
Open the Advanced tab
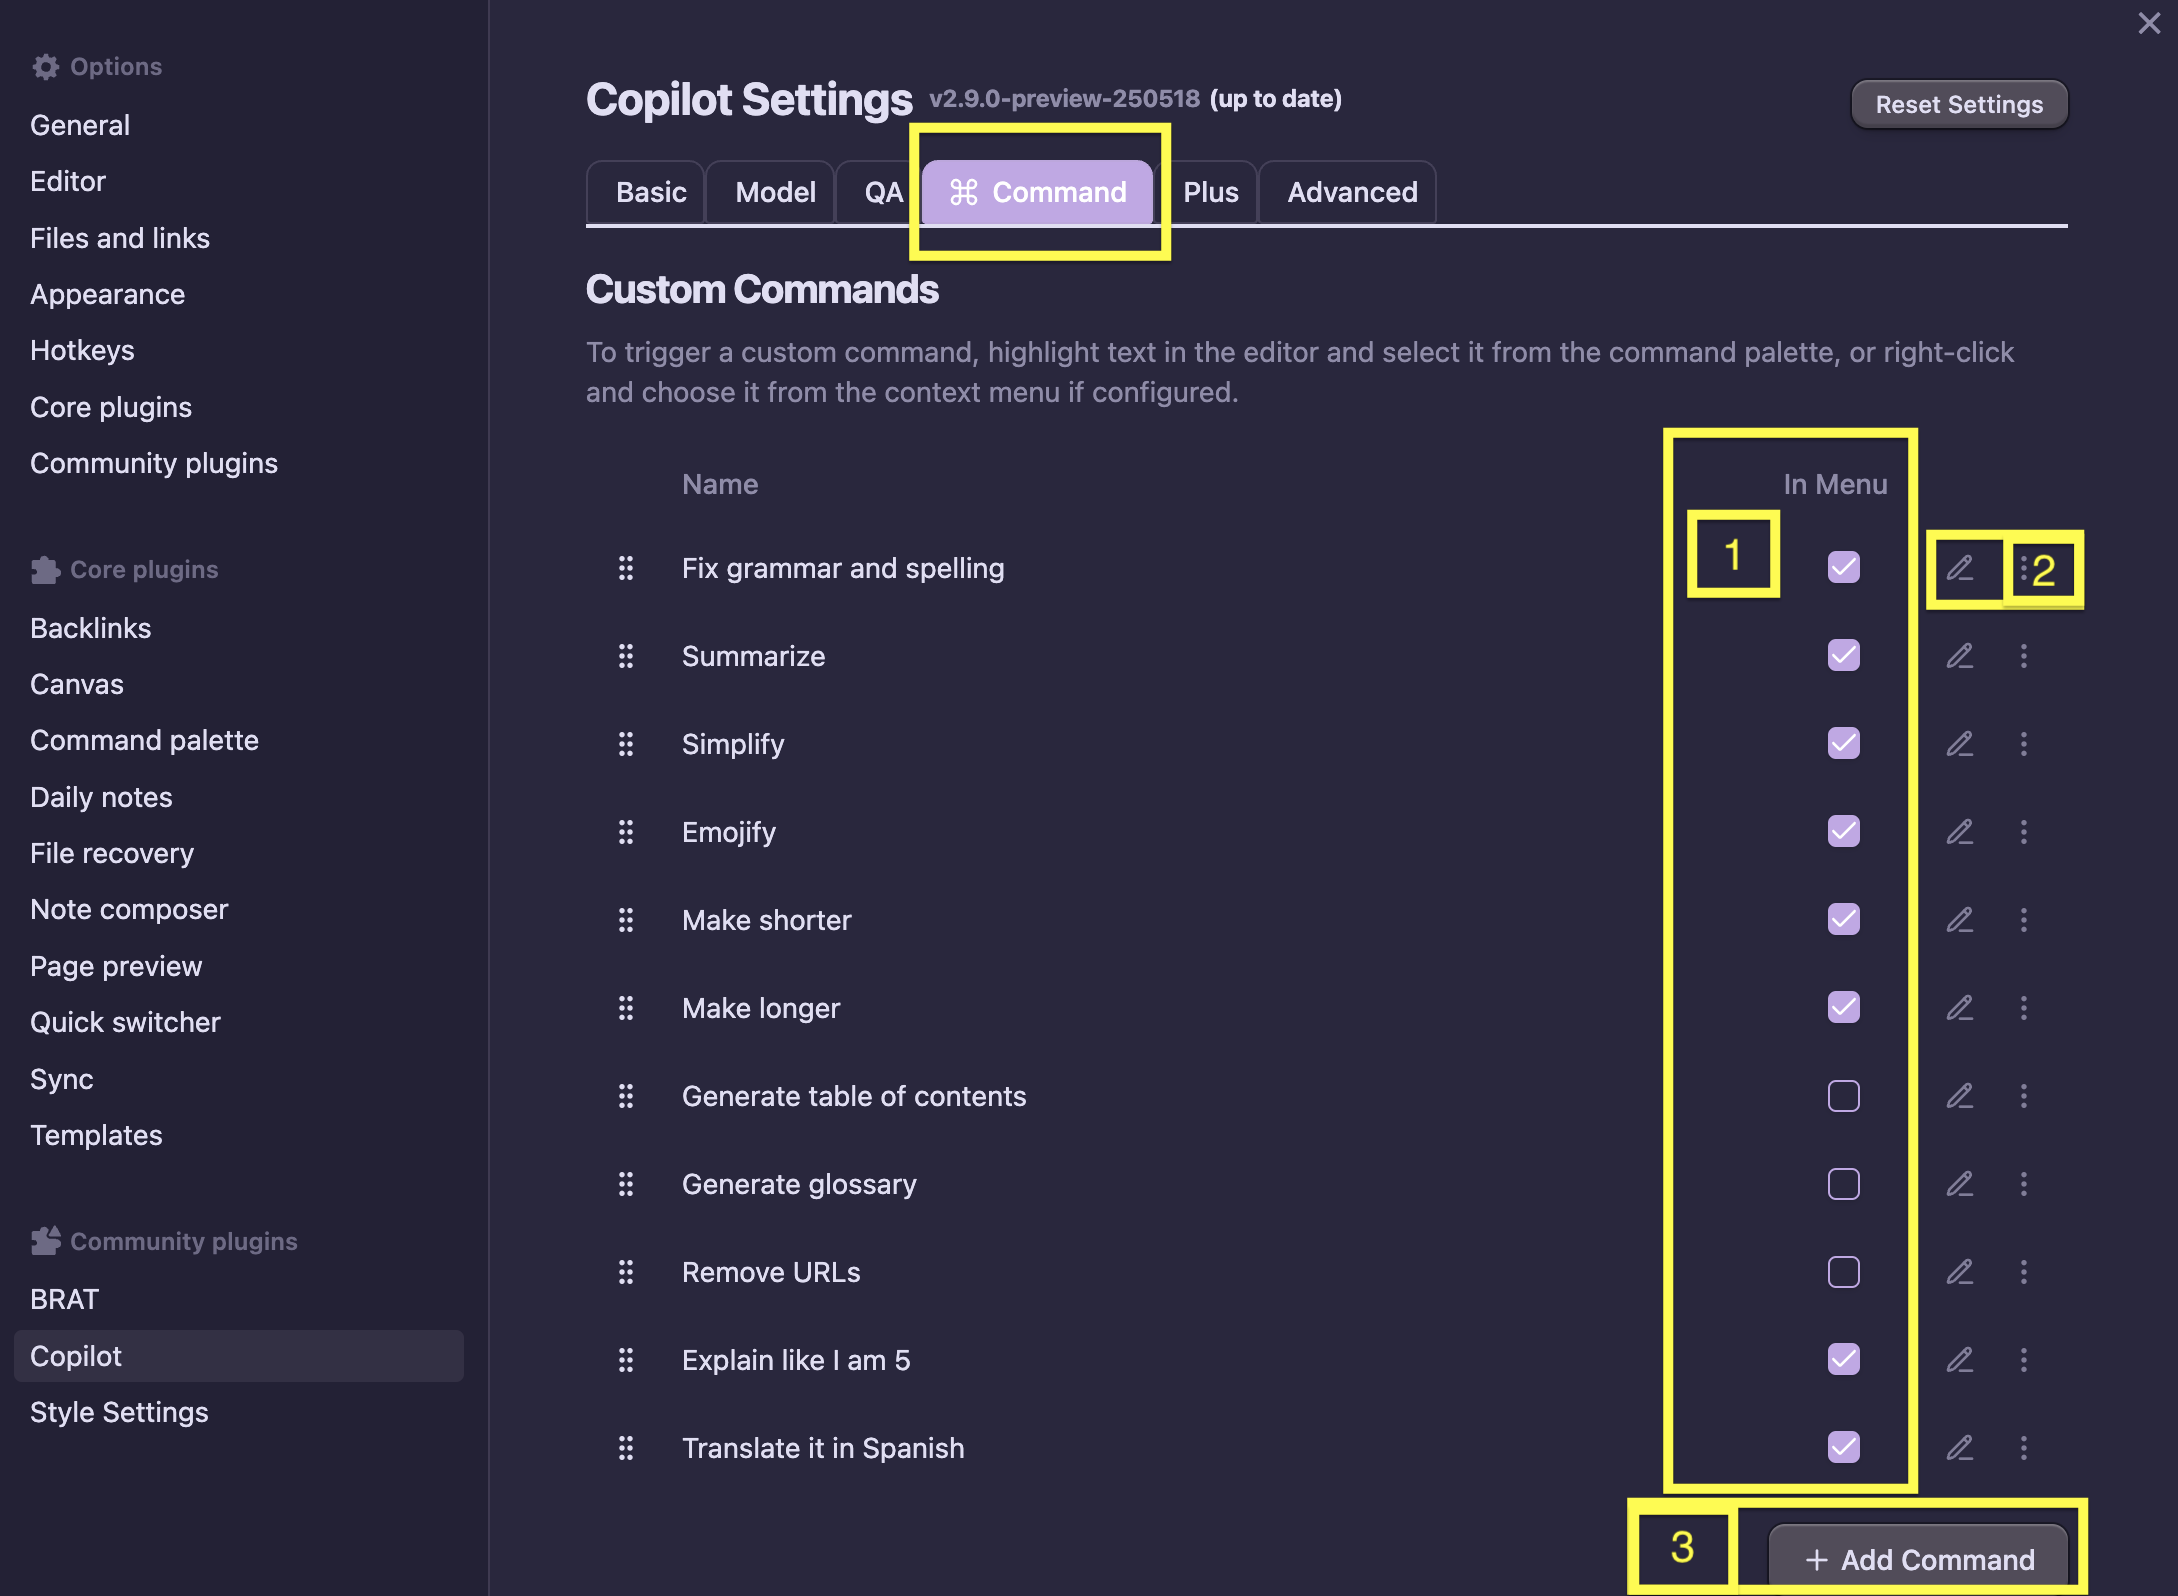[1352, 192]
